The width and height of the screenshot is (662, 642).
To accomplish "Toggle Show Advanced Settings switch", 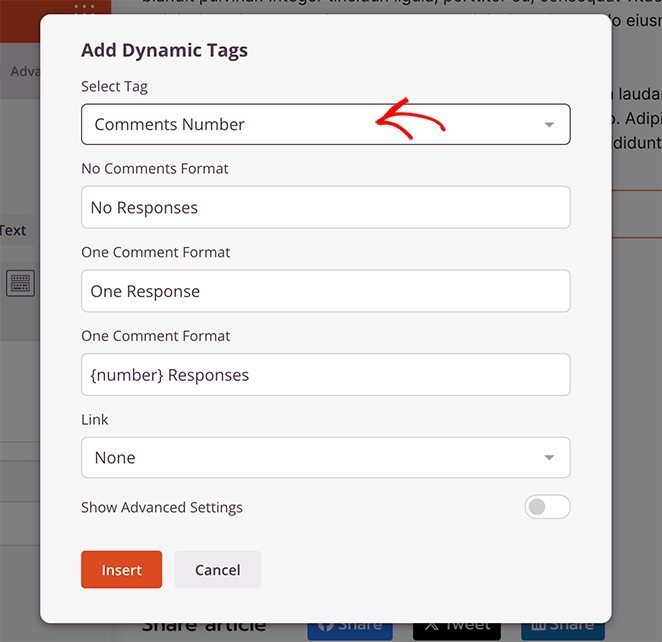I will coord(547,507).
